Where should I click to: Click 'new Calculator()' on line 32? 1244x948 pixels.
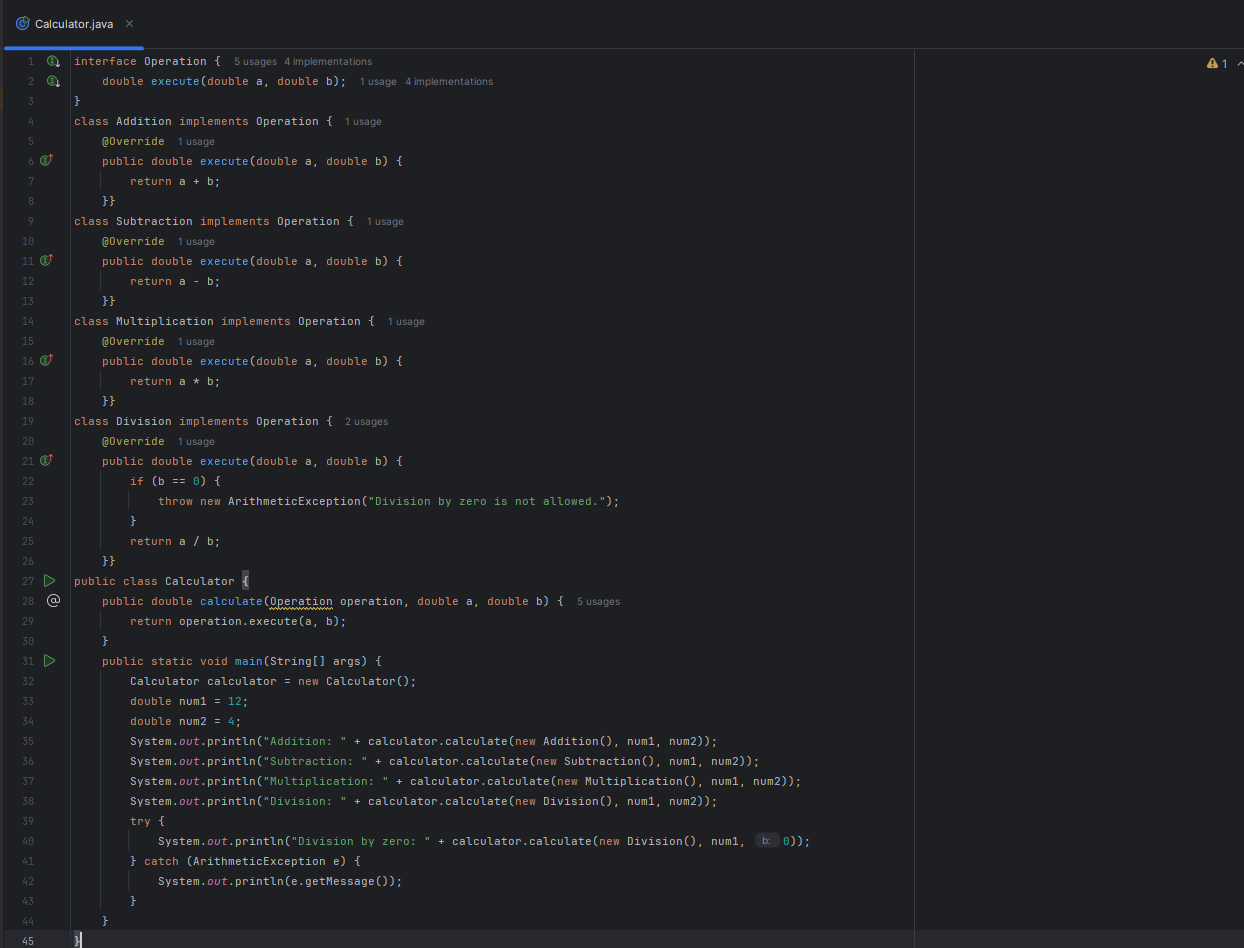click(x=353, y=681)
